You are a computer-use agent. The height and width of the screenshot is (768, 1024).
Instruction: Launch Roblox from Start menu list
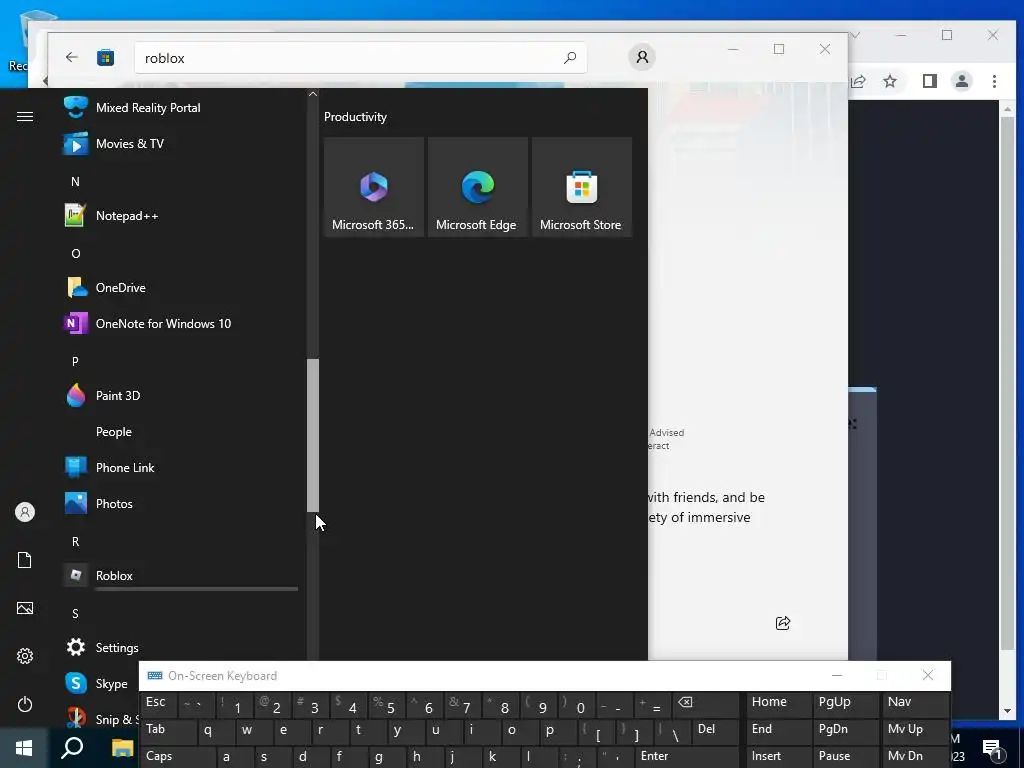click(180, 575)
